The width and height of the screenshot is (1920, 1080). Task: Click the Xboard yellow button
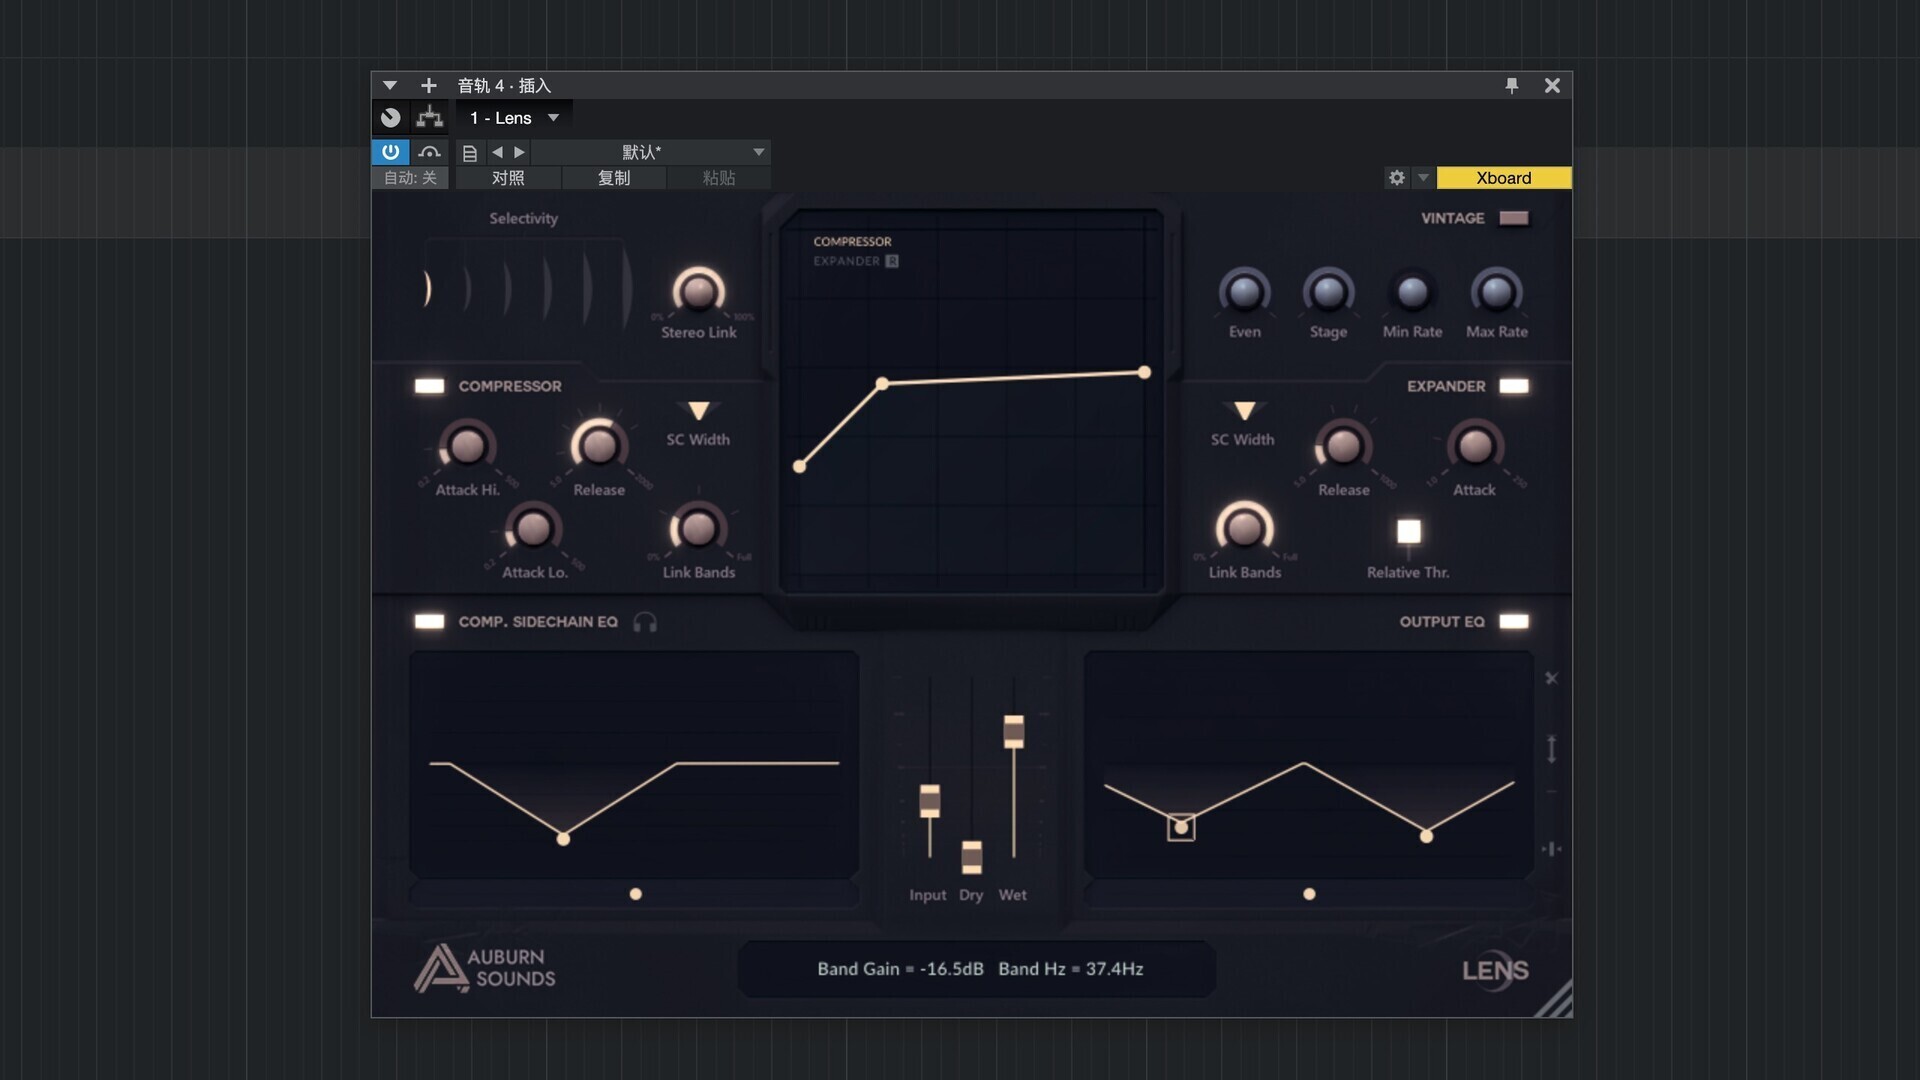point(1504,178)
